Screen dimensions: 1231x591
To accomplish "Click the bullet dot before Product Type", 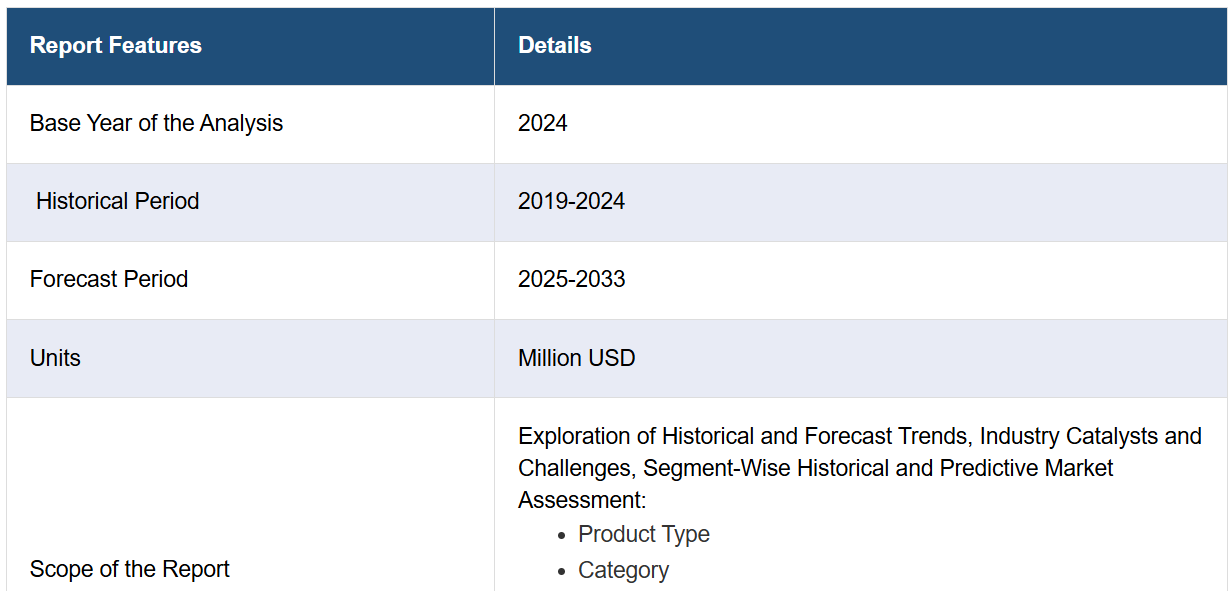I will click(563, 535).
